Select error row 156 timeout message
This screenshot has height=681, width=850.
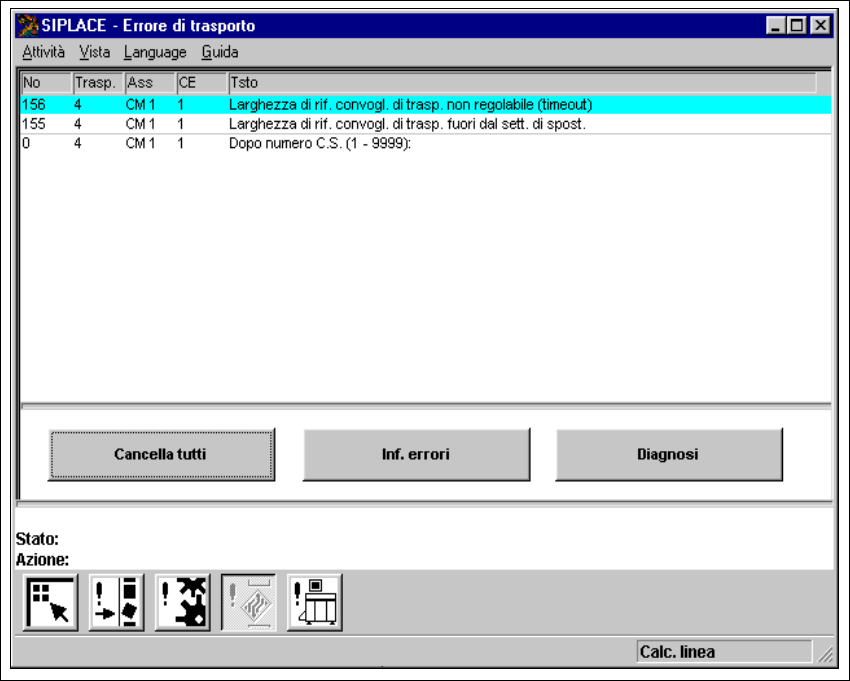(x=426, y=105)
